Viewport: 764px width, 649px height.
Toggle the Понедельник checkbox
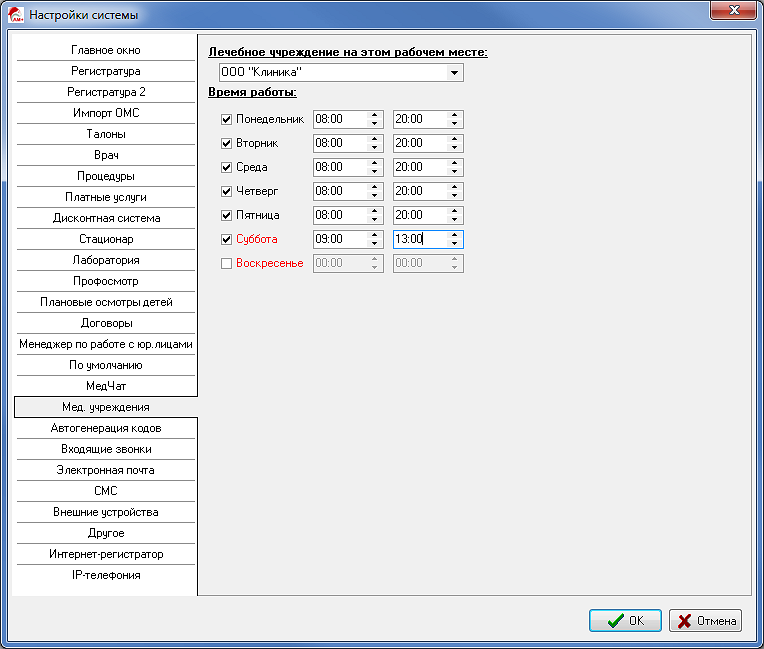[226, 119]
